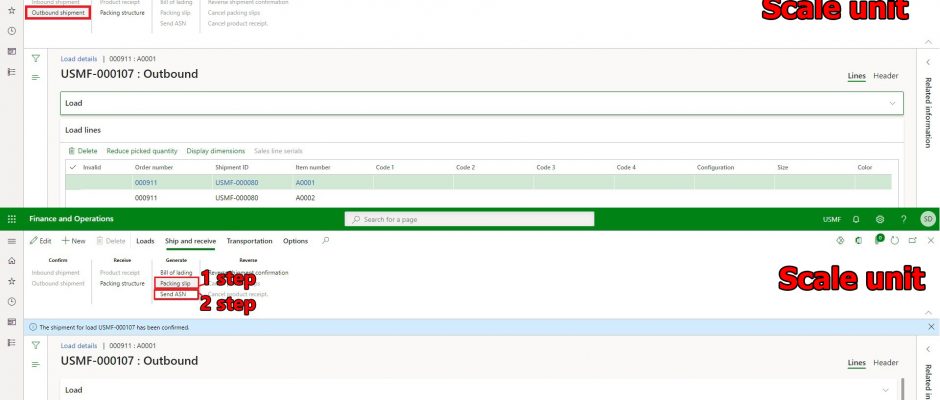Click New in lower window action bar
Viewport: 940px width, 400px height.
click(73, 241)
